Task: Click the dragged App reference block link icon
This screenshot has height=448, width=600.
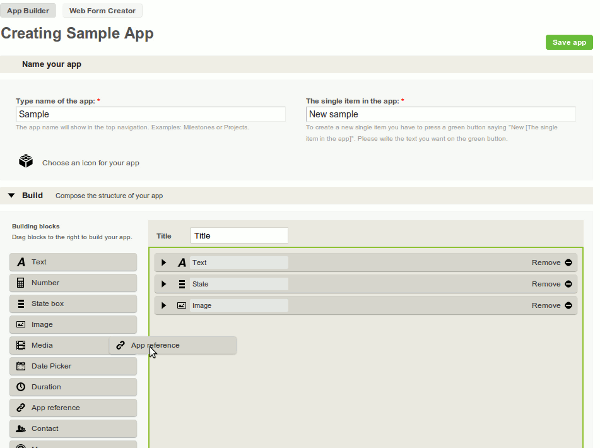Action: [x=121, y=345]
